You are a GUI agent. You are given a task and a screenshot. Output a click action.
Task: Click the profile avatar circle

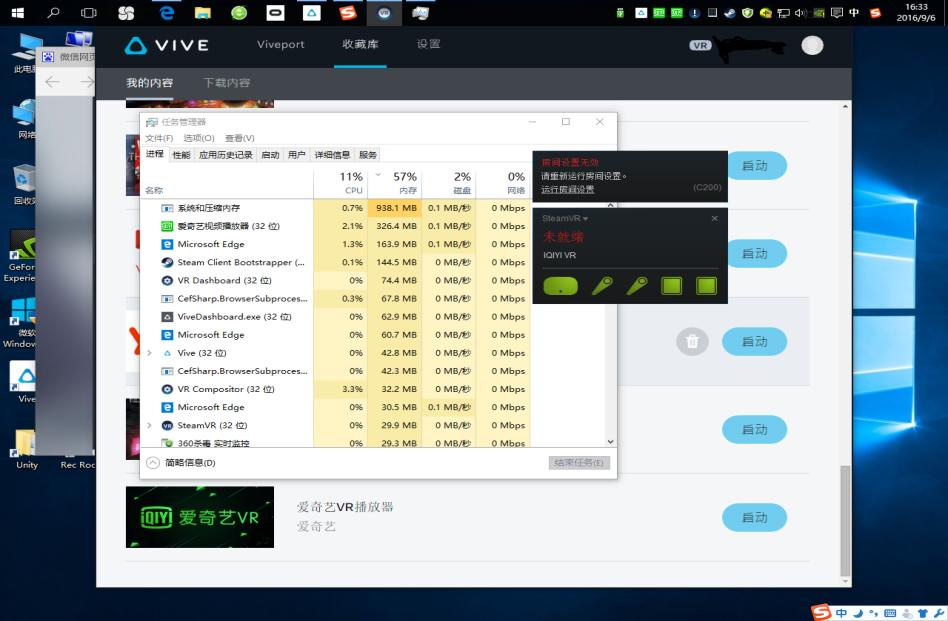pos(811,44)
